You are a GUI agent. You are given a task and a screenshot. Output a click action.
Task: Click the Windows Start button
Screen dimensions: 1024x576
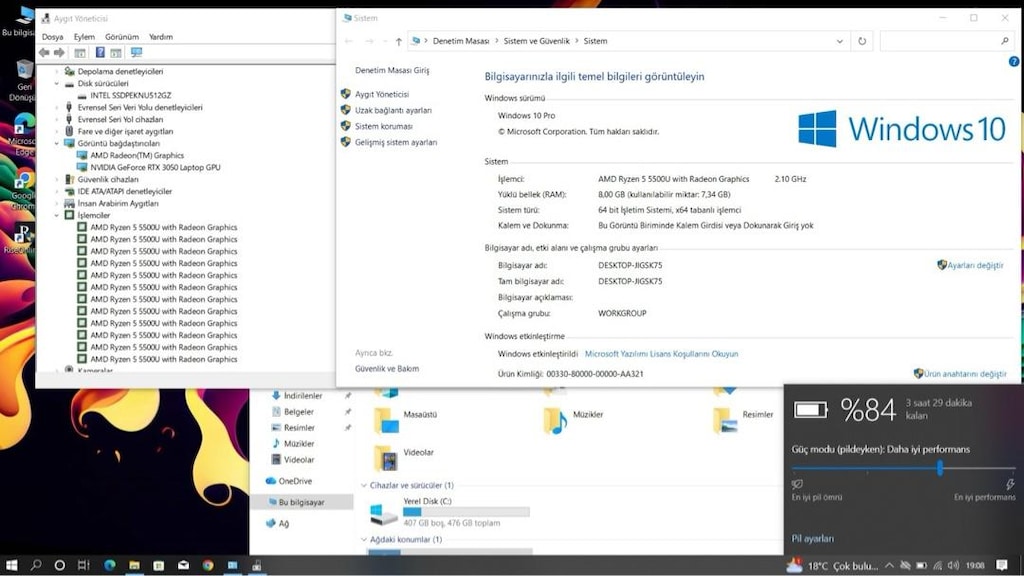coord(11,566)
